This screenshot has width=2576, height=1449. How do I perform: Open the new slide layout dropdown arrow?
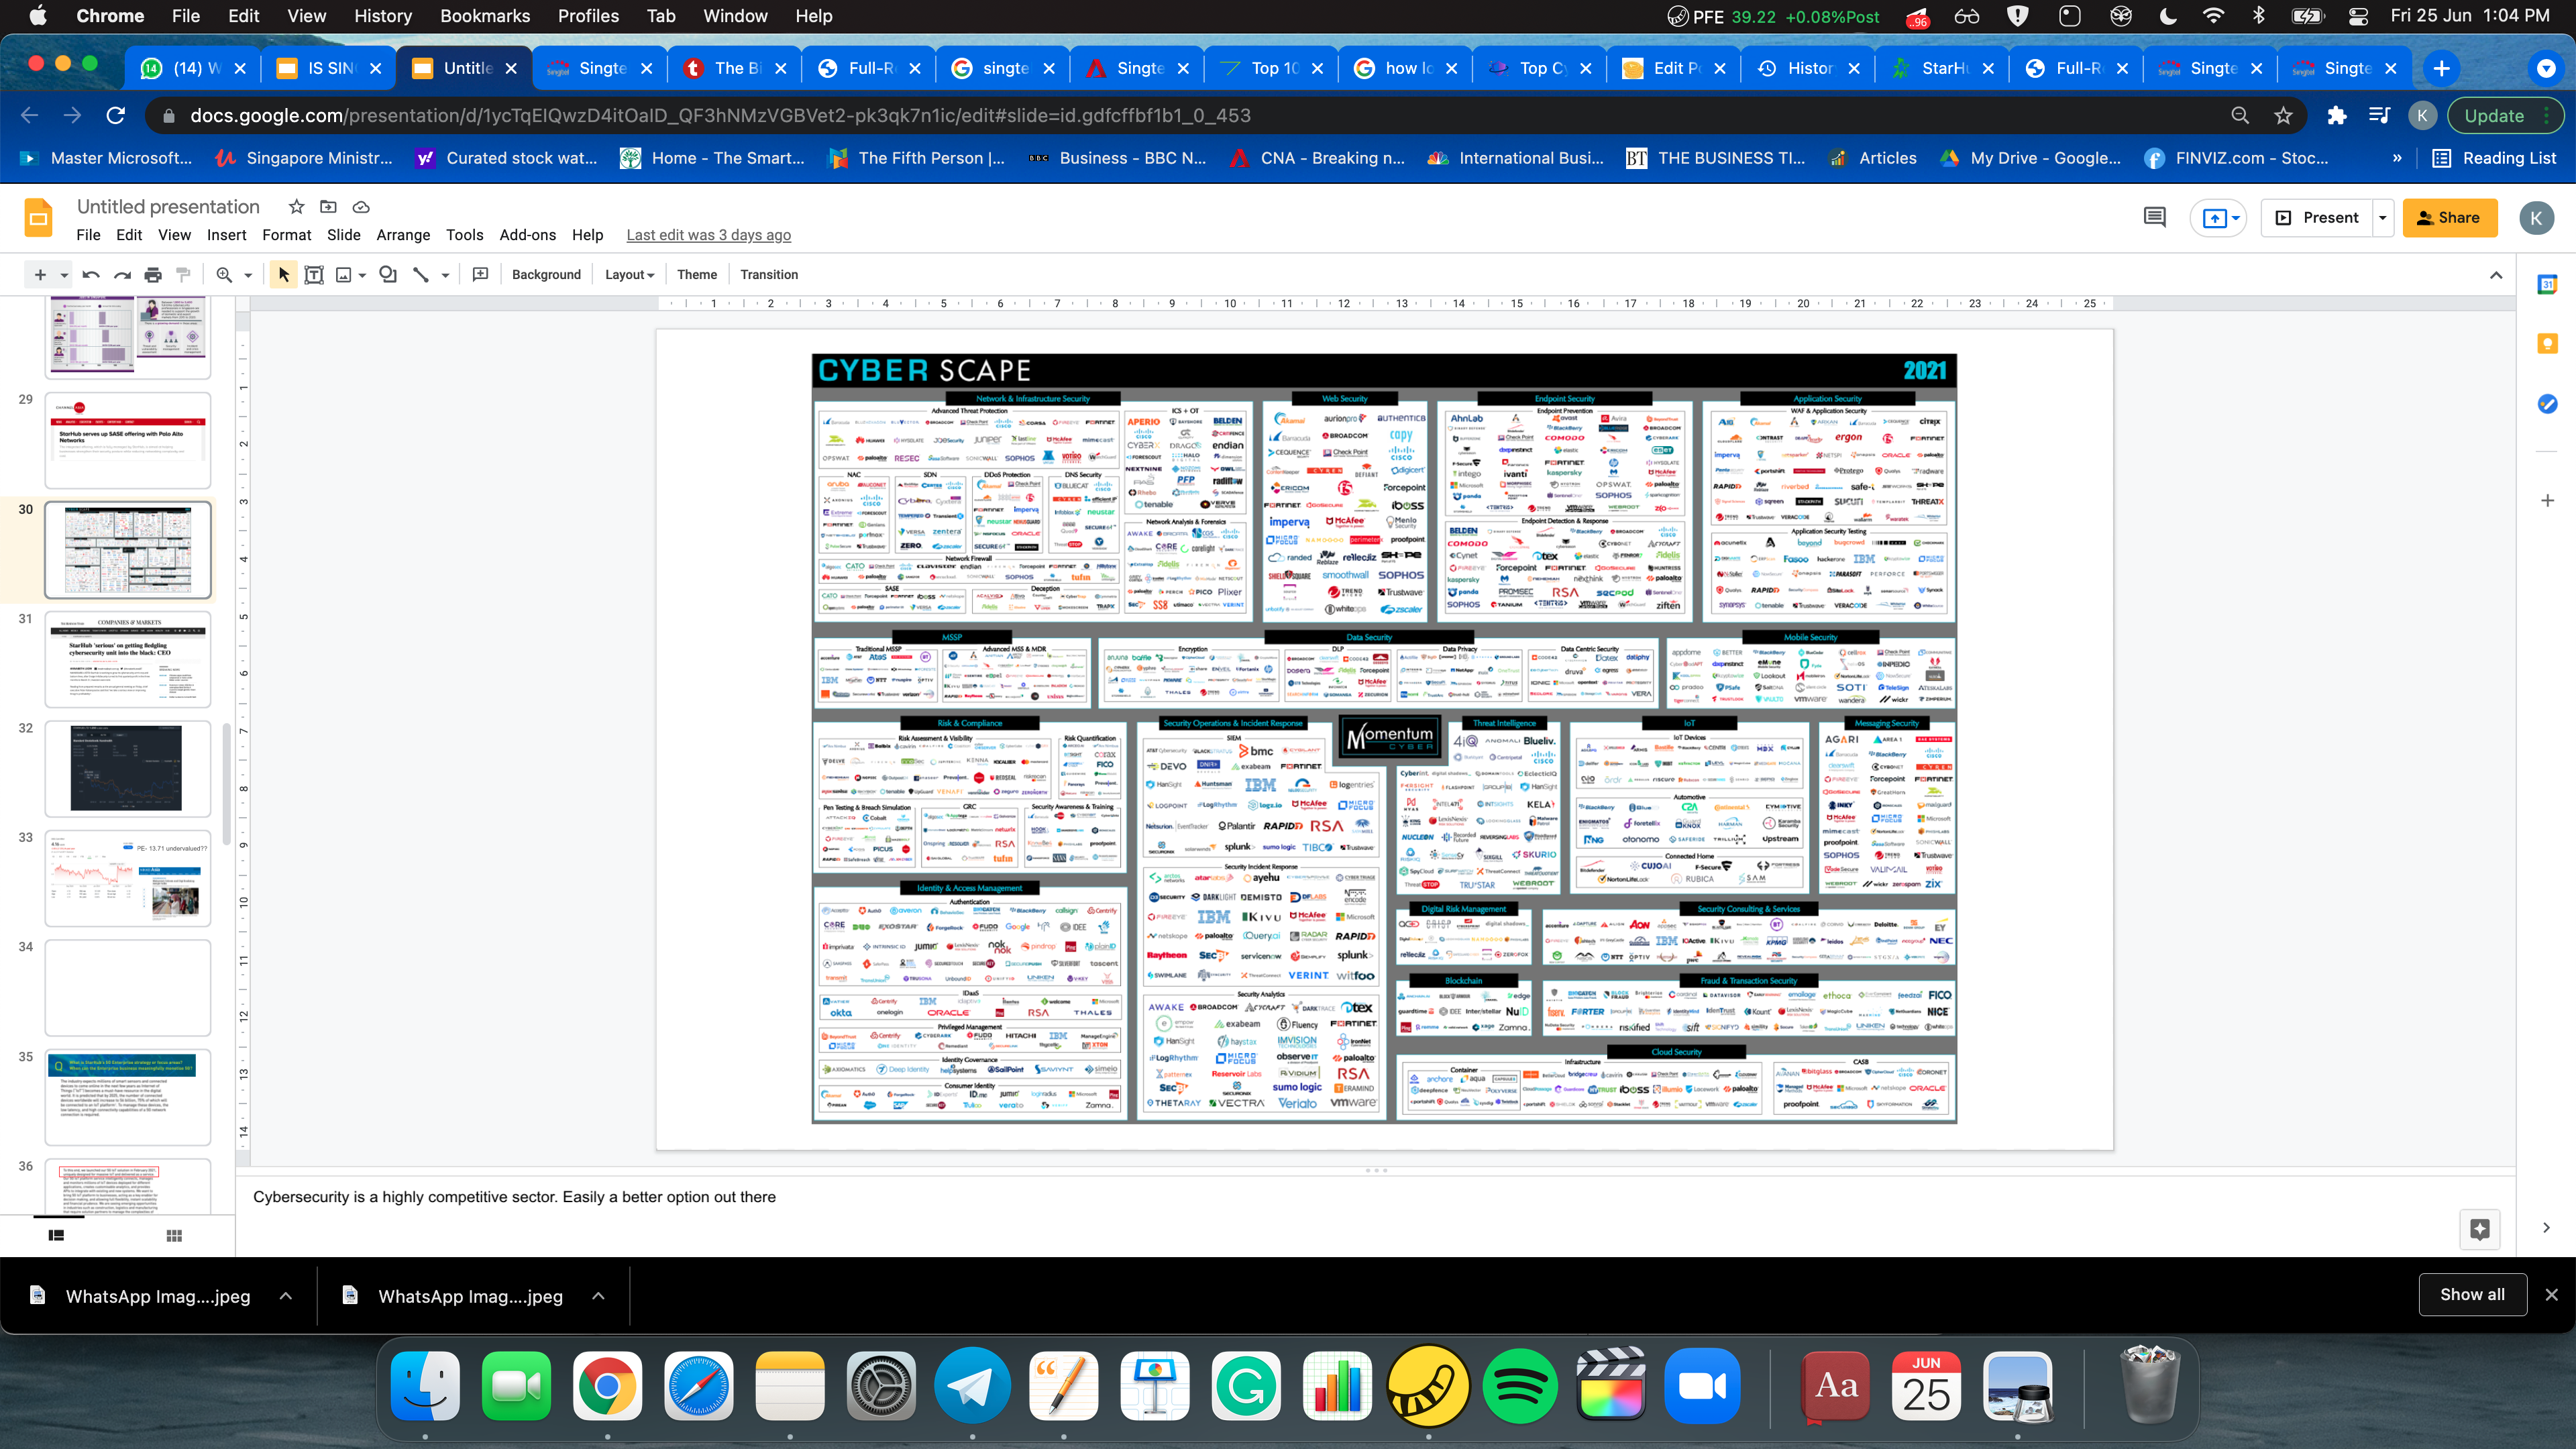pyautogui.click(x=64, y=275)
